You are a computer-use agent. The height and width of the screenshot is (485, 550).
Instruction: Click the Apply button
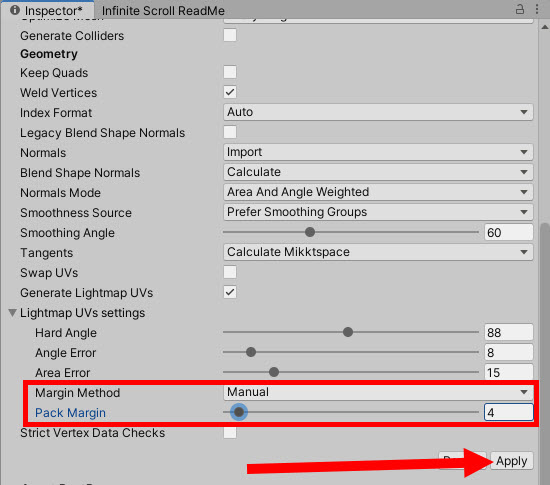click(x=512, y=461)
